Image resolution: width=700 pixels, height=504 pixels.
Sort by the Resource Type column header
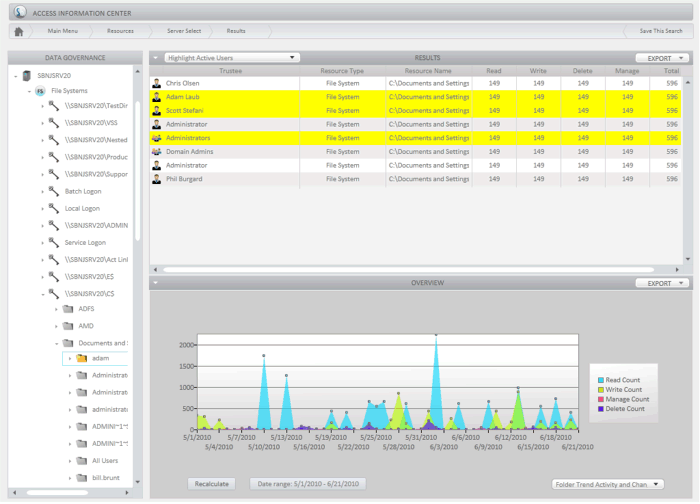pyautogui.click(x=342, y=71)
